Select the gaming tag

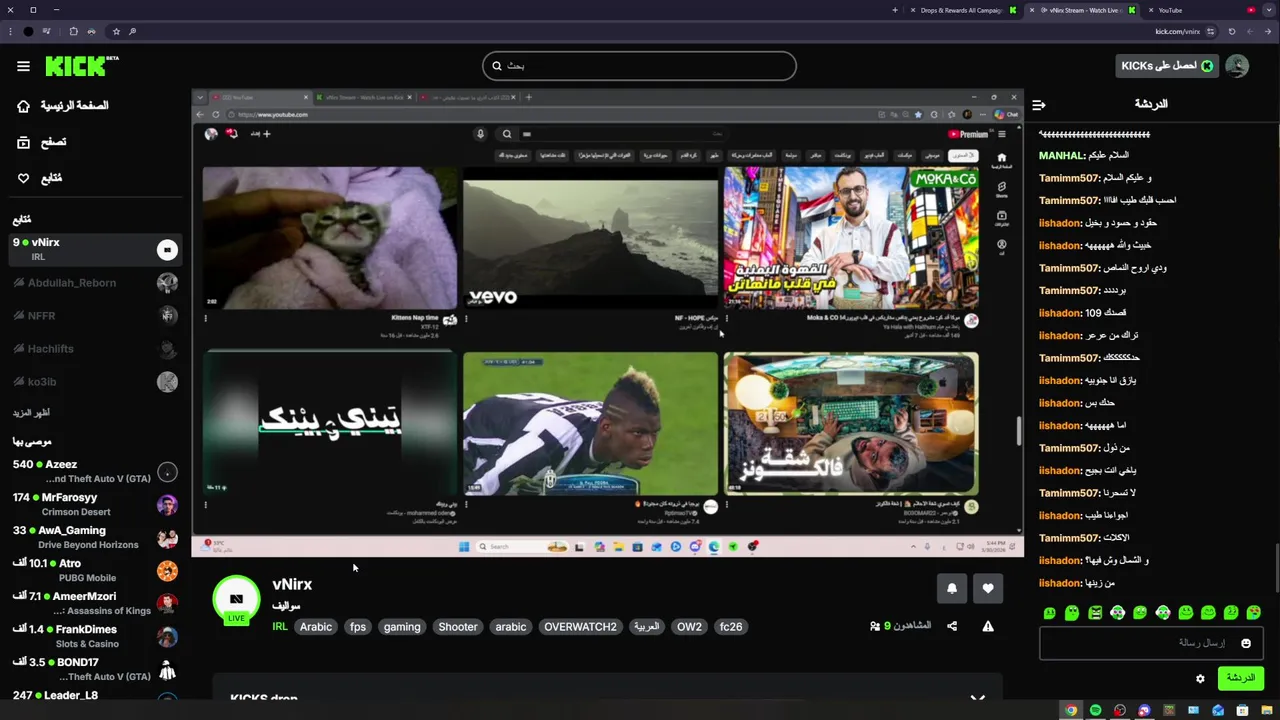point(402,627)
